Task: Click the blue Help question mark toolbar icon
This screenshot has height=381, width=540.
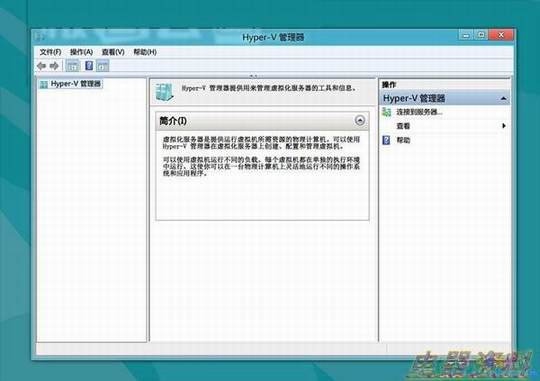Action: (89, 65)
